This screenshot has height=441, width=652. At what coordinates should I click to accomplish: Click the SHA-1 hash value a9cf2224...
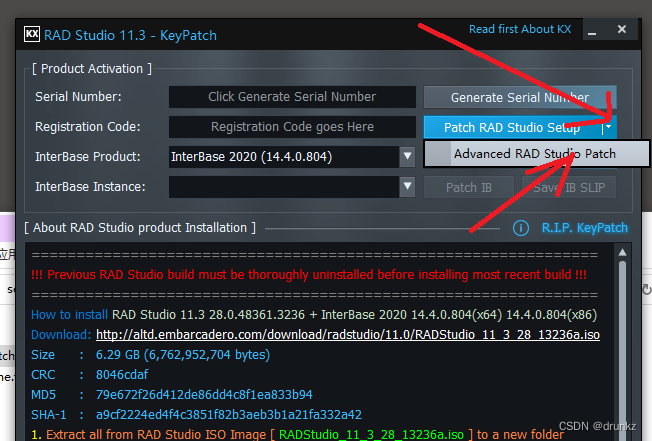click(229, 414)
